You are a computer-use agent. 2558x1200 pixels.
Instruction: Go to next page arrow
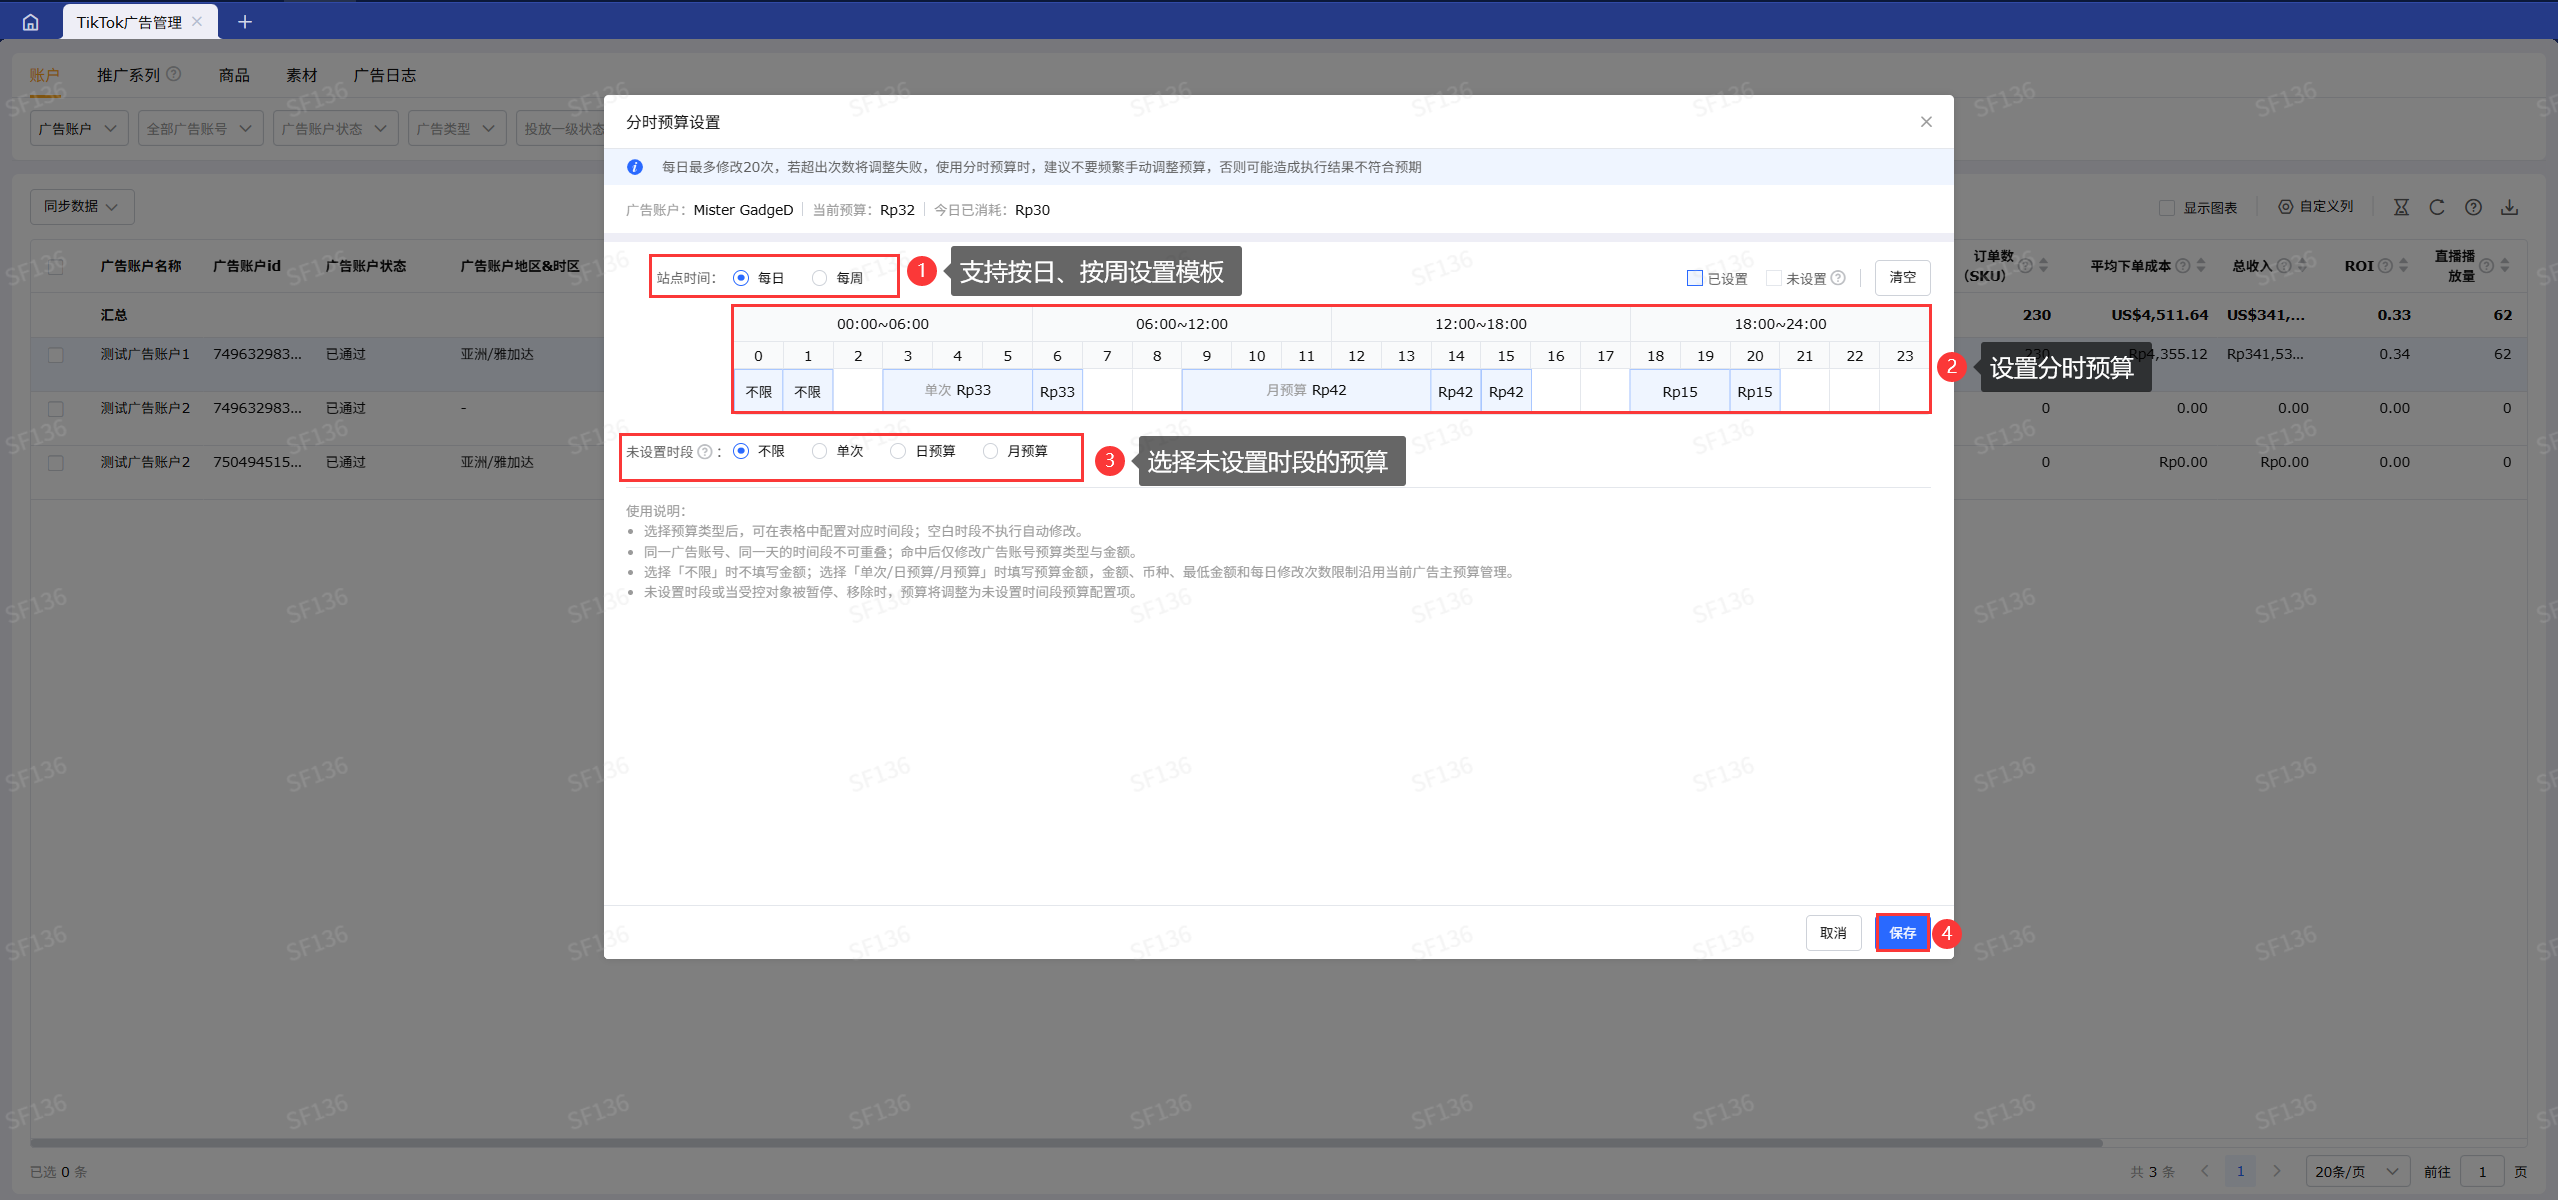pyautogui.click(x=2277, y=1171)
